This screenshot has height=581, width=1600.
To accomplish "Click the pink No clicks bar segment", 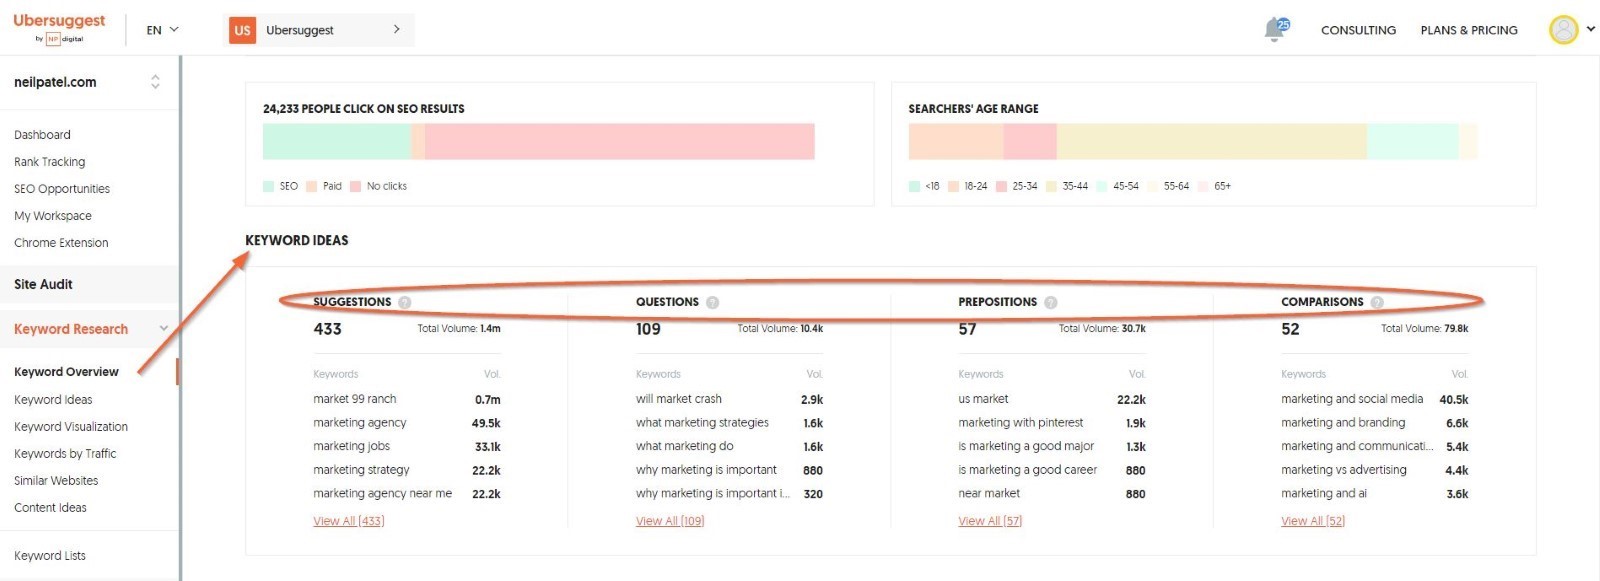I will [619, 142].
